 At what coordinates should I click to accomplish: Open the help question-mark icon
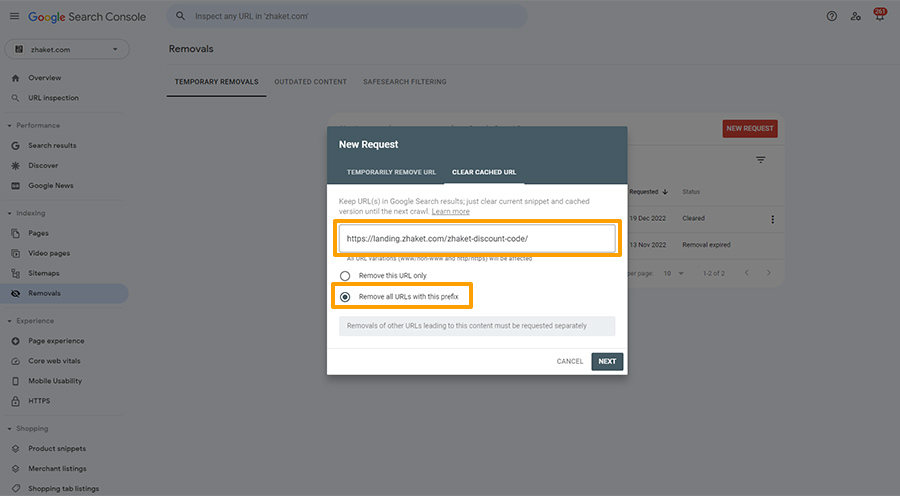click(831, 16)
